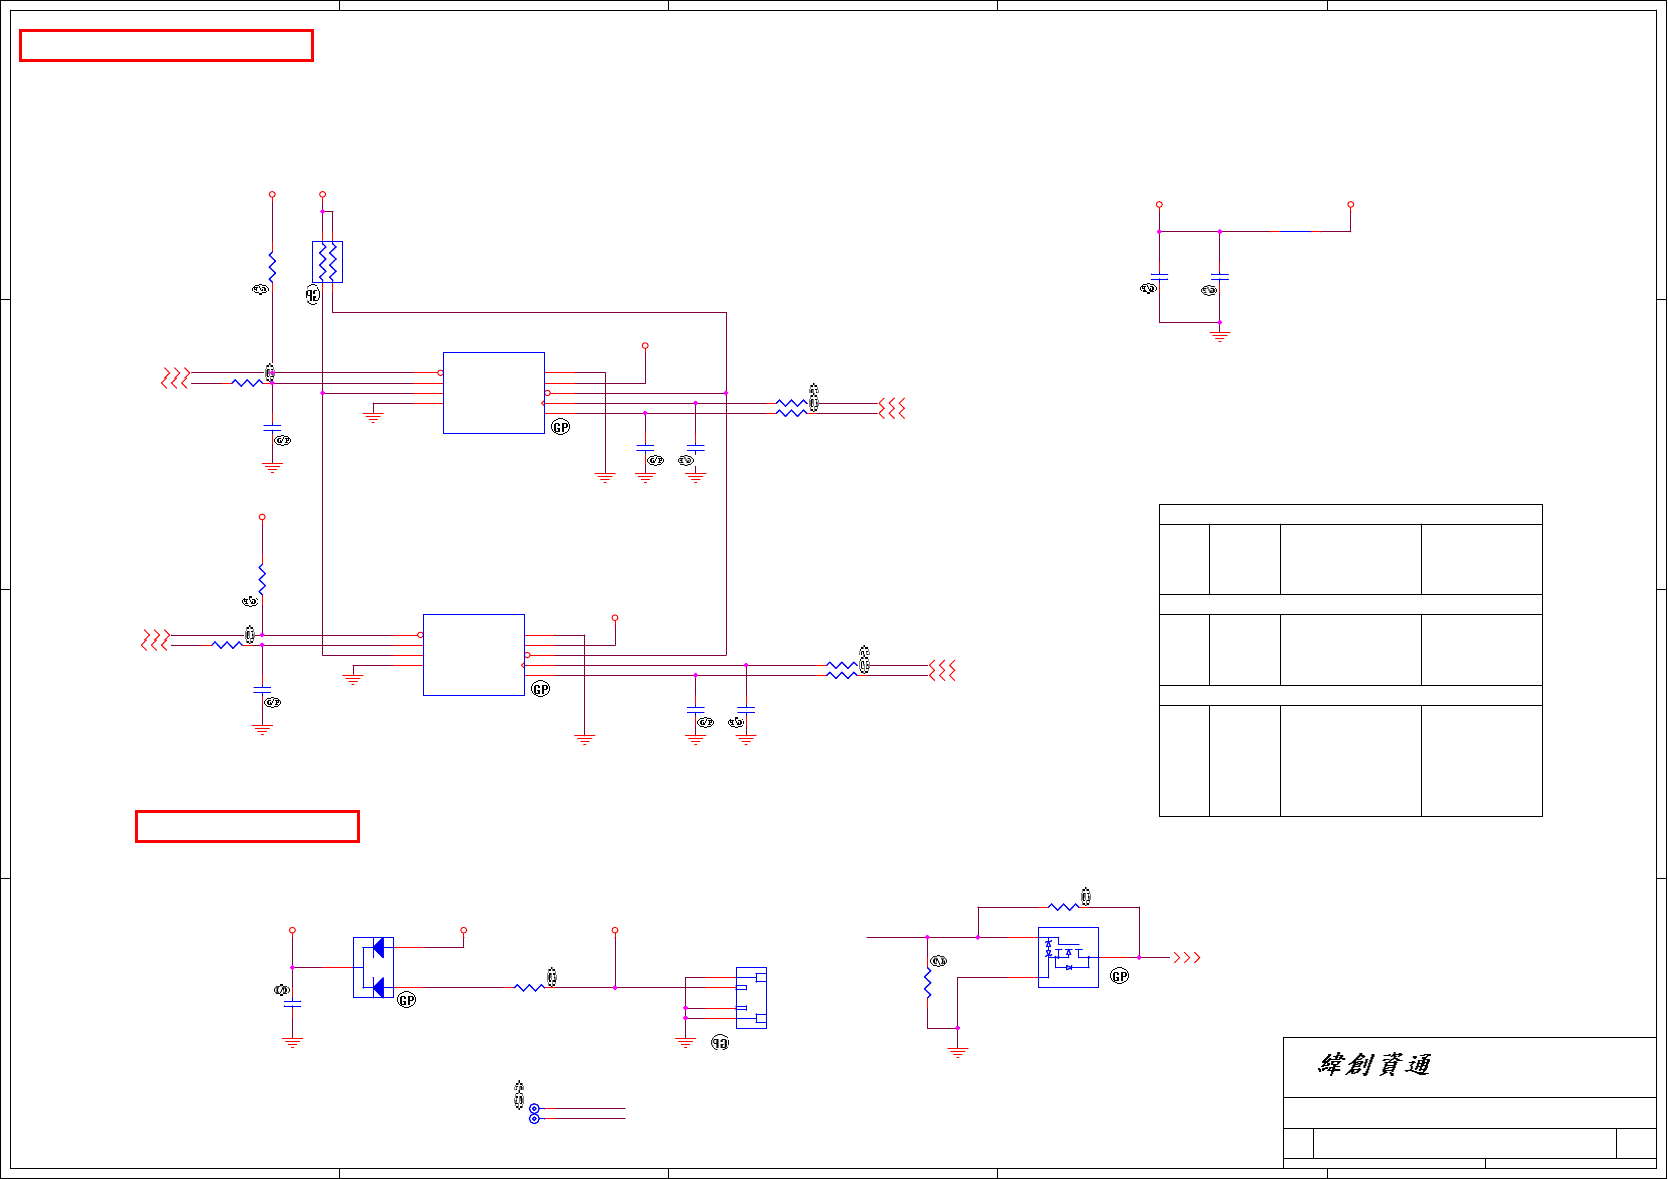The height and width of the screenshot is (1179, 1668).
Task: Click ground symbol under top-right capacitor pair
Action: [x=1219, y=337]
